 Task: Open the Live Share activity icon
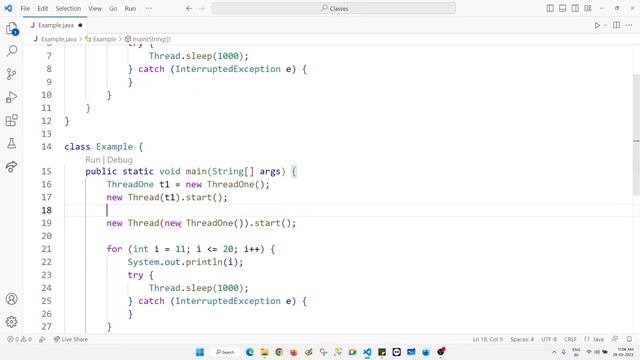11,167
